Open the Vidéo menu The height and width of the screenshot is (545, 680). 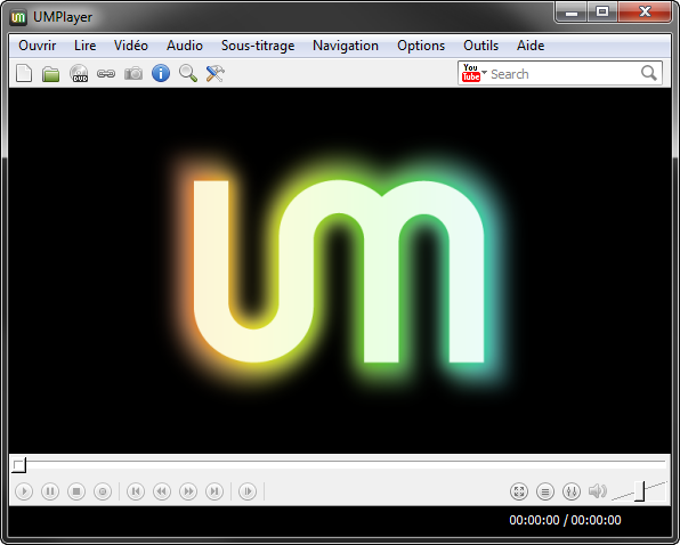click(131, 46)
